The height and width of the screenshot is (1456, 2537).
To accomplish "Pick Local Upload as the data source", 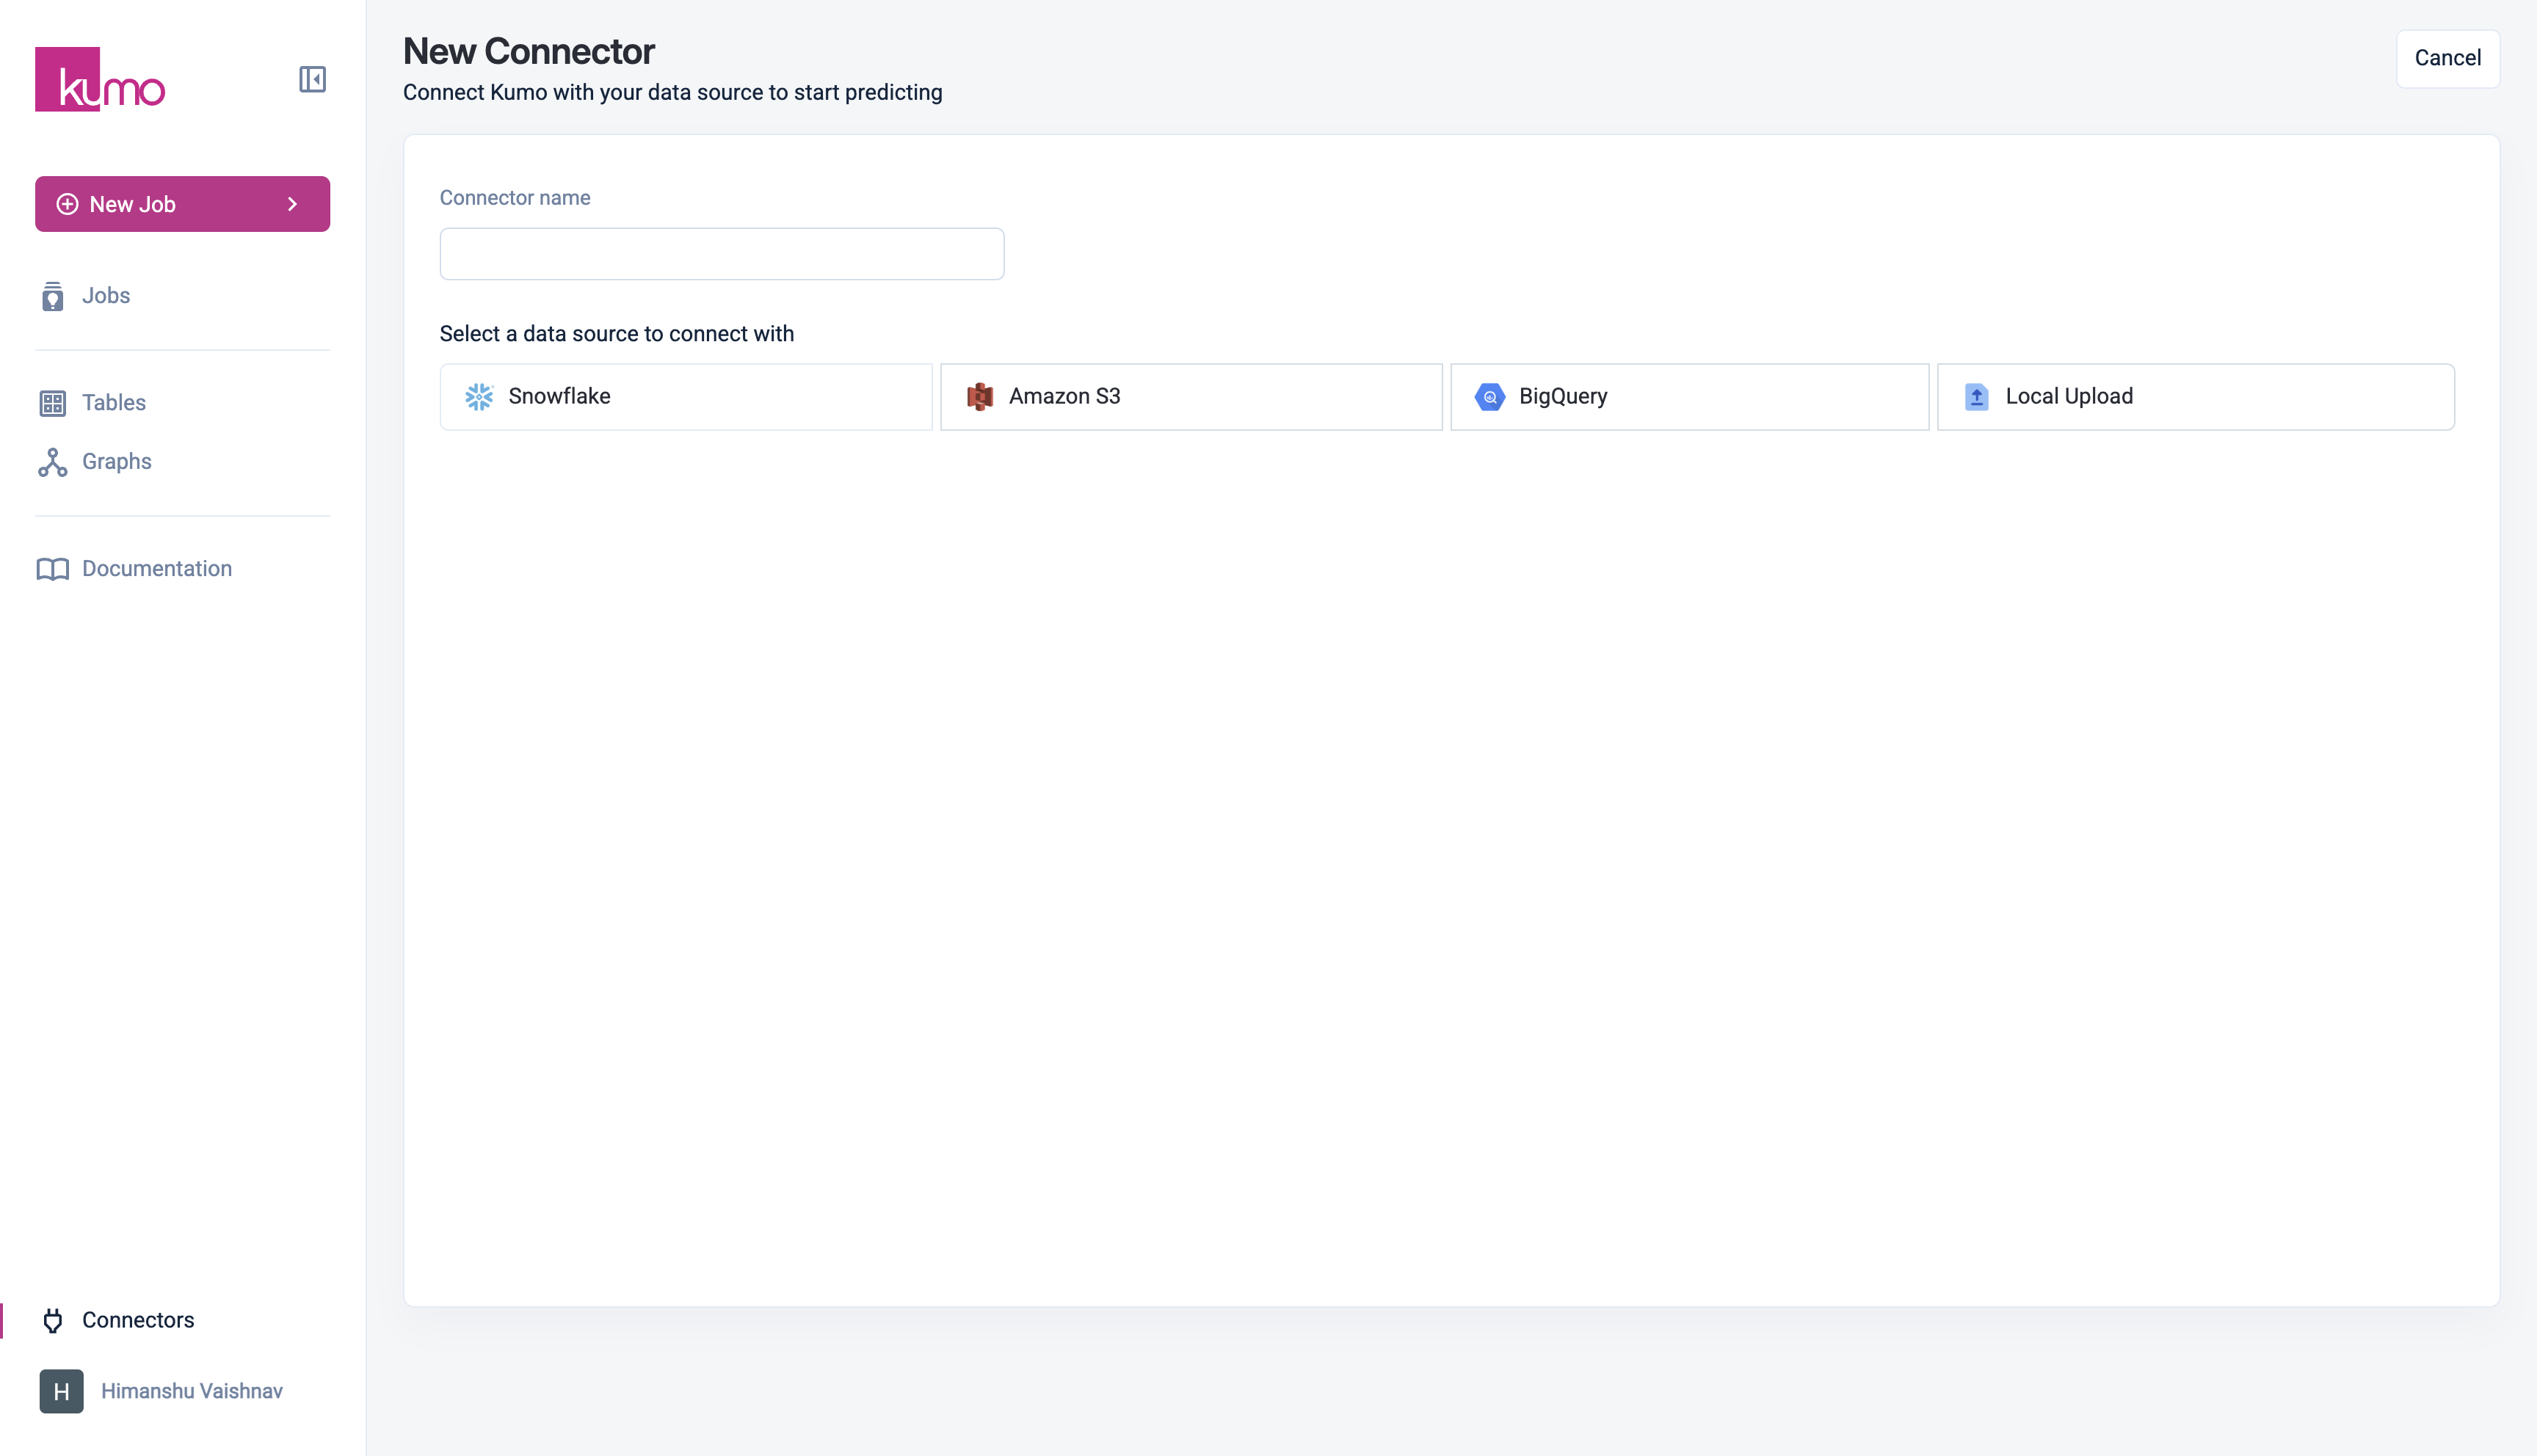I will [2195, 397].
